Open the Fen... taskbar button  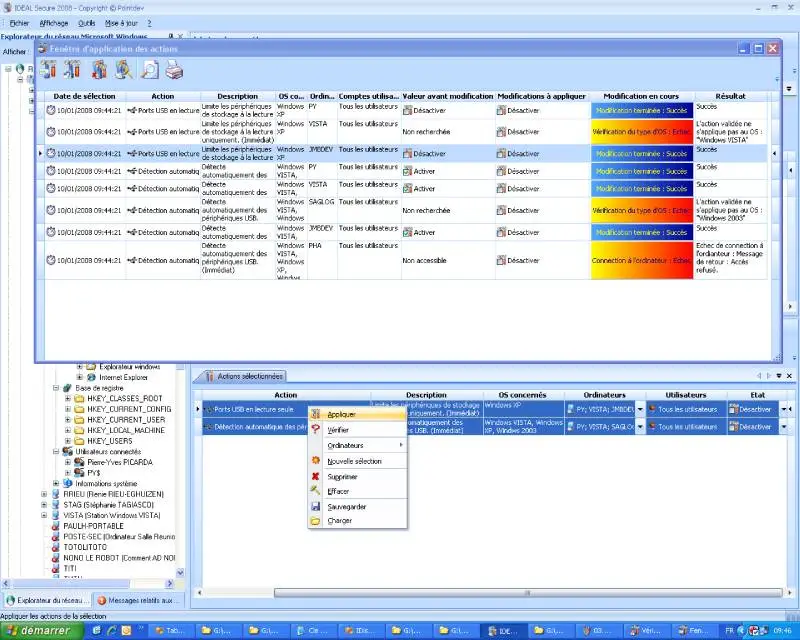[692, 631]
